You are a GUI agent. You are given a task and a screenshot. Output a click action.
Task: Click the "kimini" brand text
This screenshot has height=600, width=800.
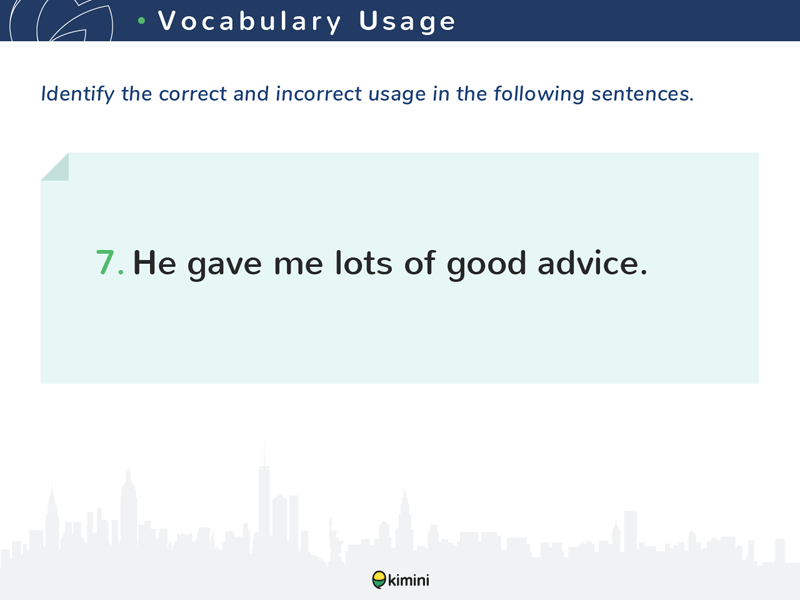(410, 580)
